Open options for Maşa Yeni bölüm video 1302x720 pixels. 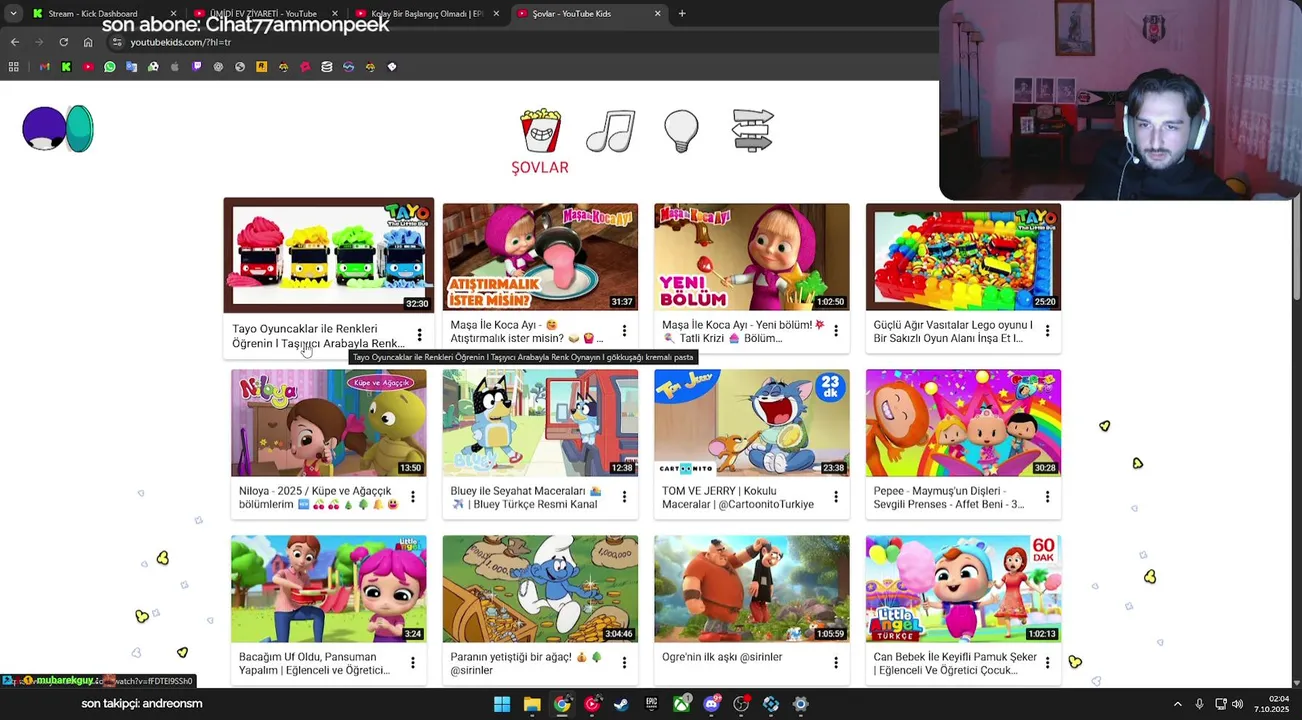[836, 331]
